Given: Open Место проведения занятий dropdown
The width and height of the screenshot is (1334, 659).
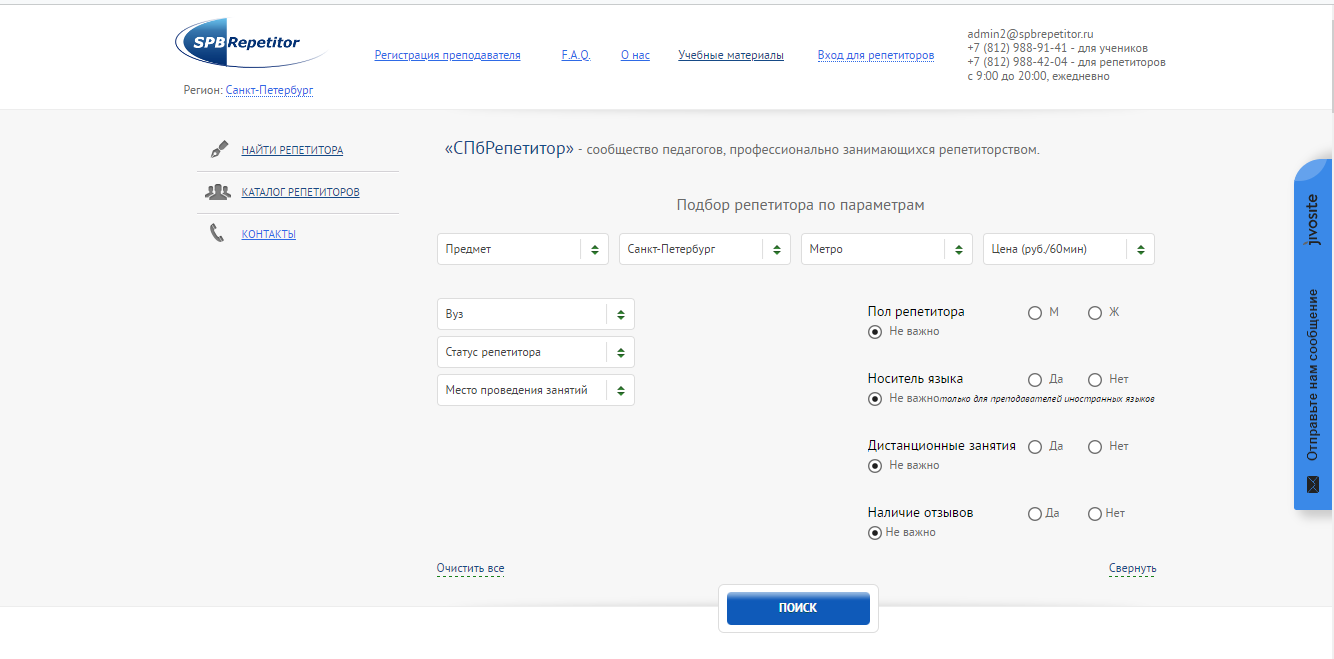Looking at the screenshot, I should [x=536, y=390].
